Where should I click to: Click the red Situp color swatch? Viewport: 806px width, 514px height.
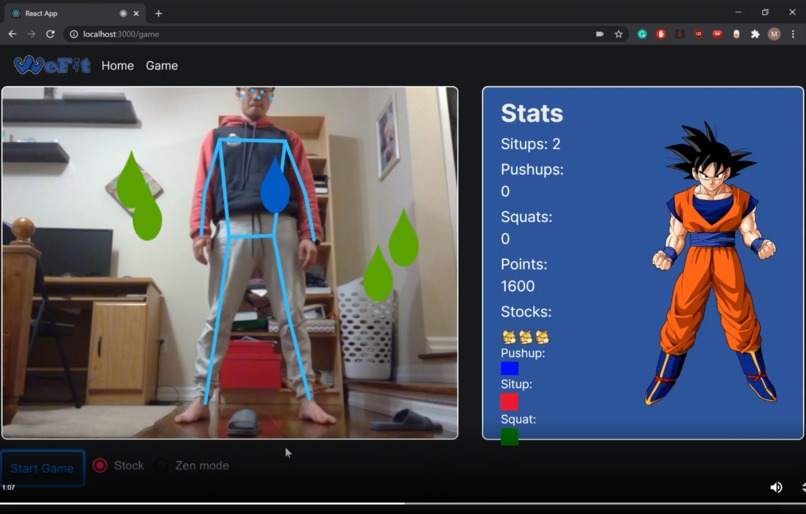[x=509, y=401]
